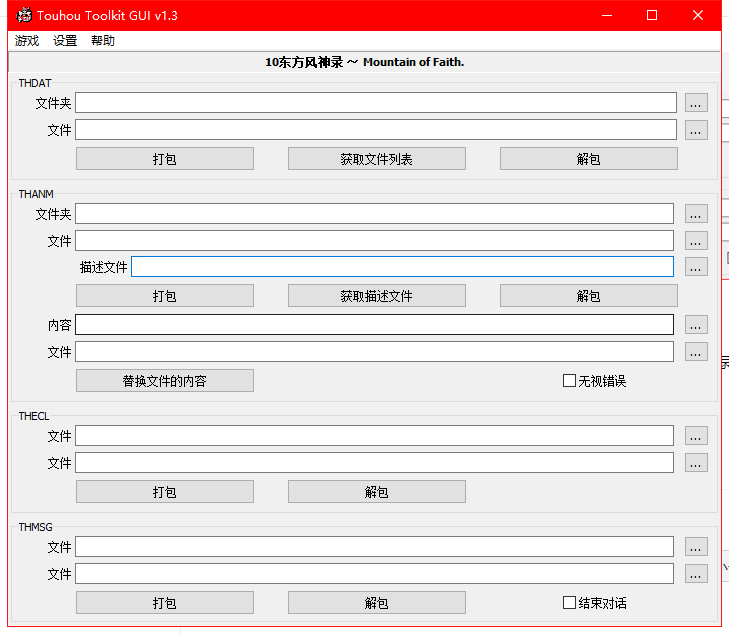Browse for 内容 using its ... button
The width and height of the screenshot is (729, 634).
[x=696, y=325]
